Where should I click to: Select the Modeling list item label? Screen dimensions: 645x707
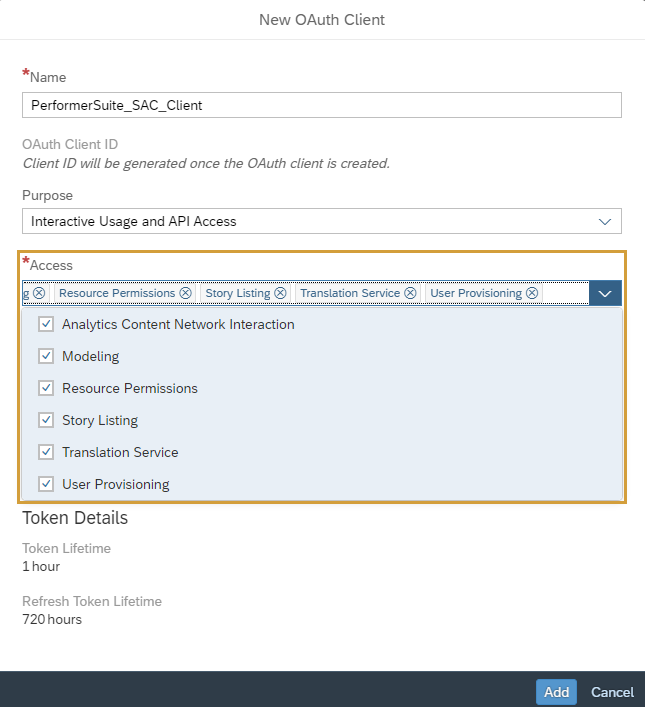point(90,356)
